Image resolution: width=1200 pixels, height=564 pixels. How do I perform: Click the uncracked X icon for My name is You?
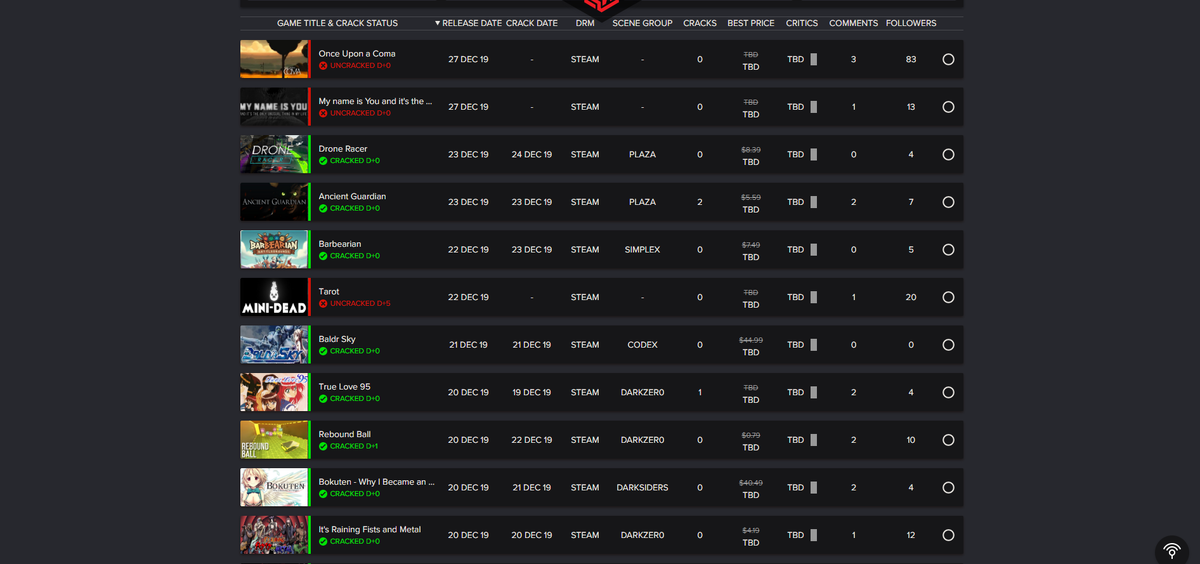click(x=323, y=113)
